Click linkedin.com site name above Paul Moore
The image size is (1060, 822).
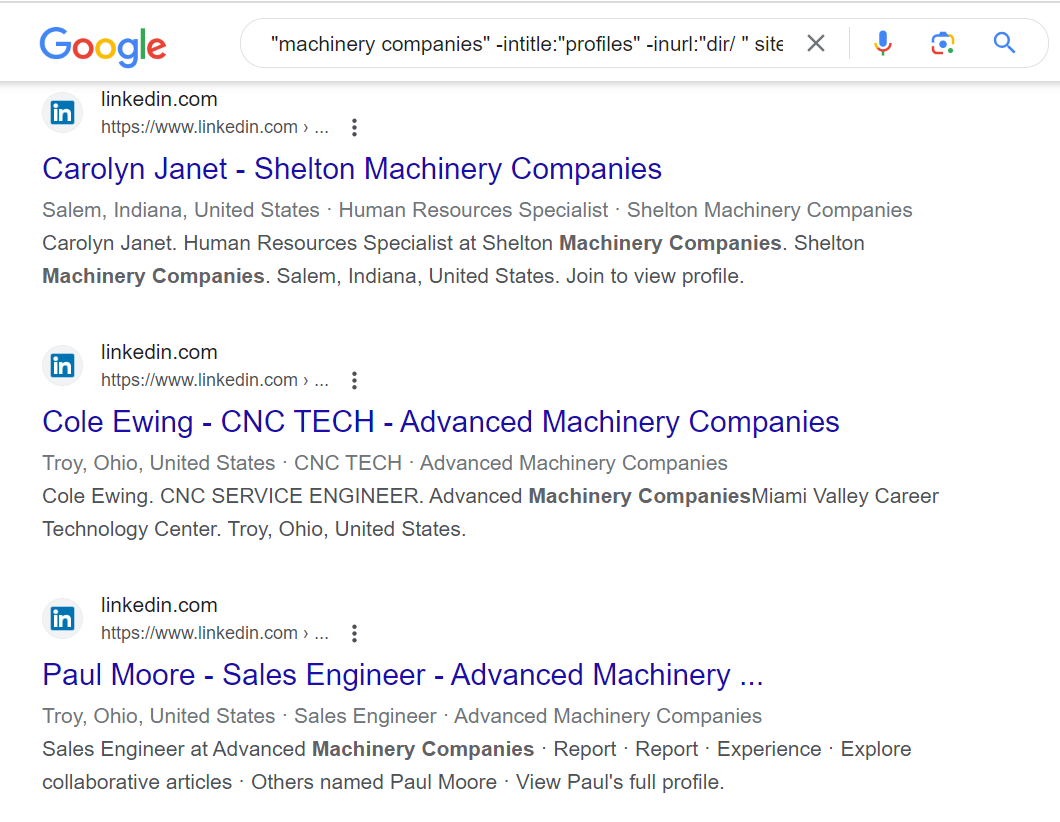[160, 605]
